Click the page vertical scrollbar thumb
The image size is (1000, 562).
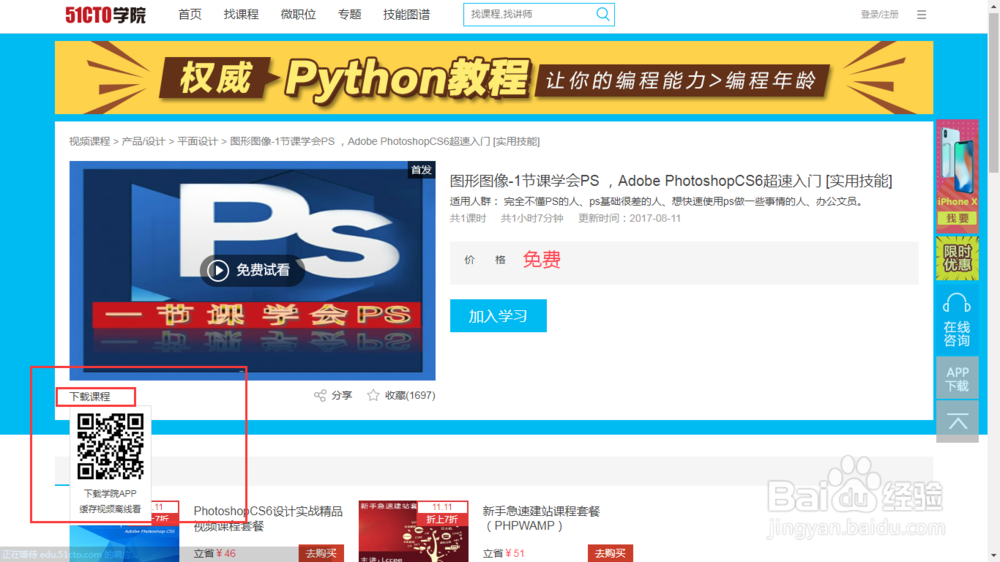click(994, 92)
